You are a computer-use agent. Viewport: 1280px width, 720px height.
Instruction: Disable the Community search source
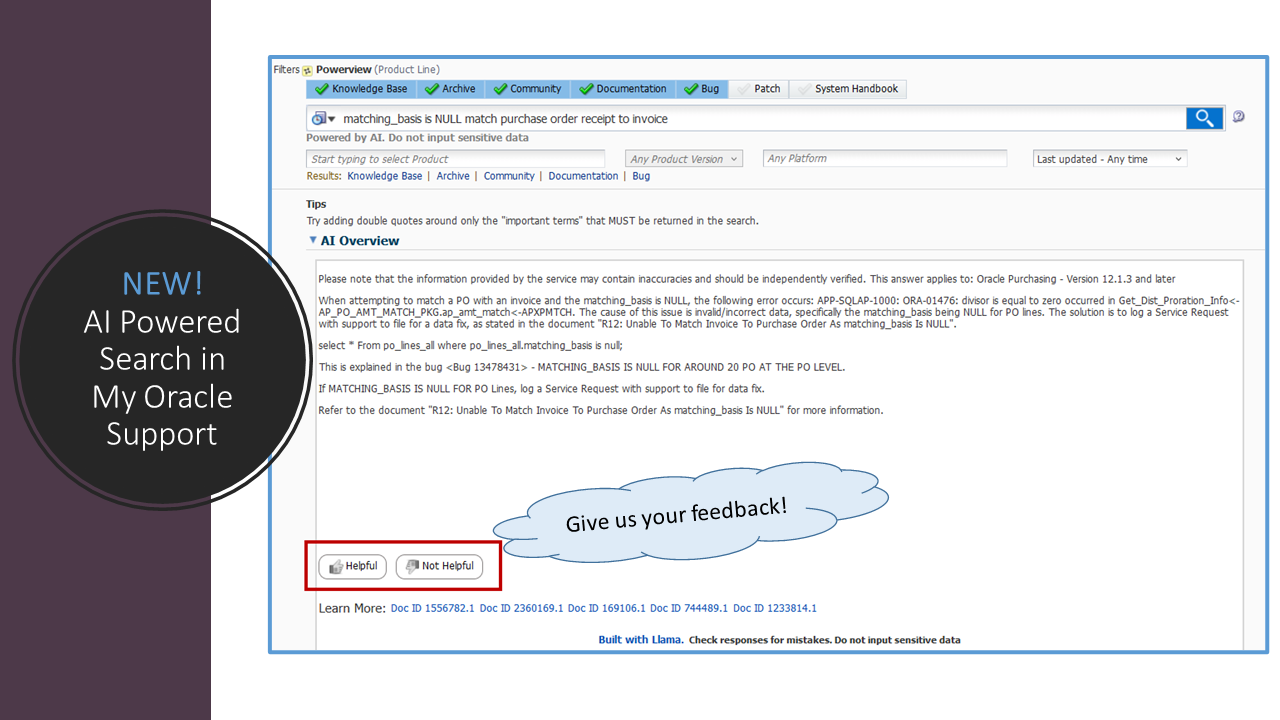point(527,88)
